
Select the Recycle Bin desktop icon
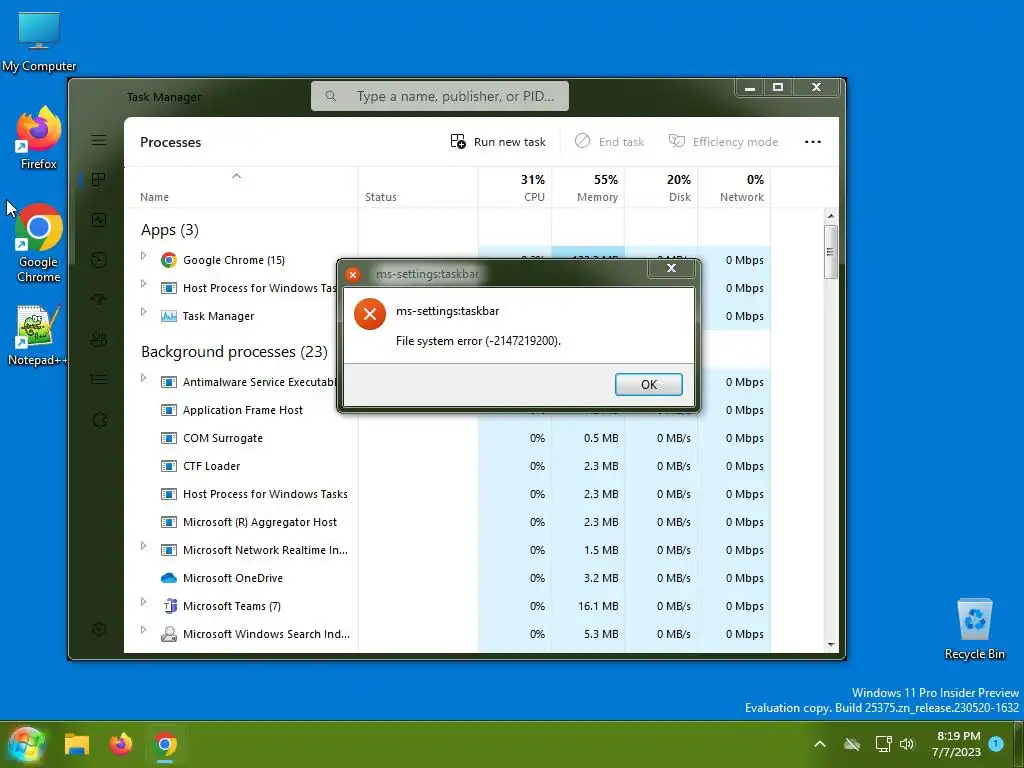[x=974, y=629]
